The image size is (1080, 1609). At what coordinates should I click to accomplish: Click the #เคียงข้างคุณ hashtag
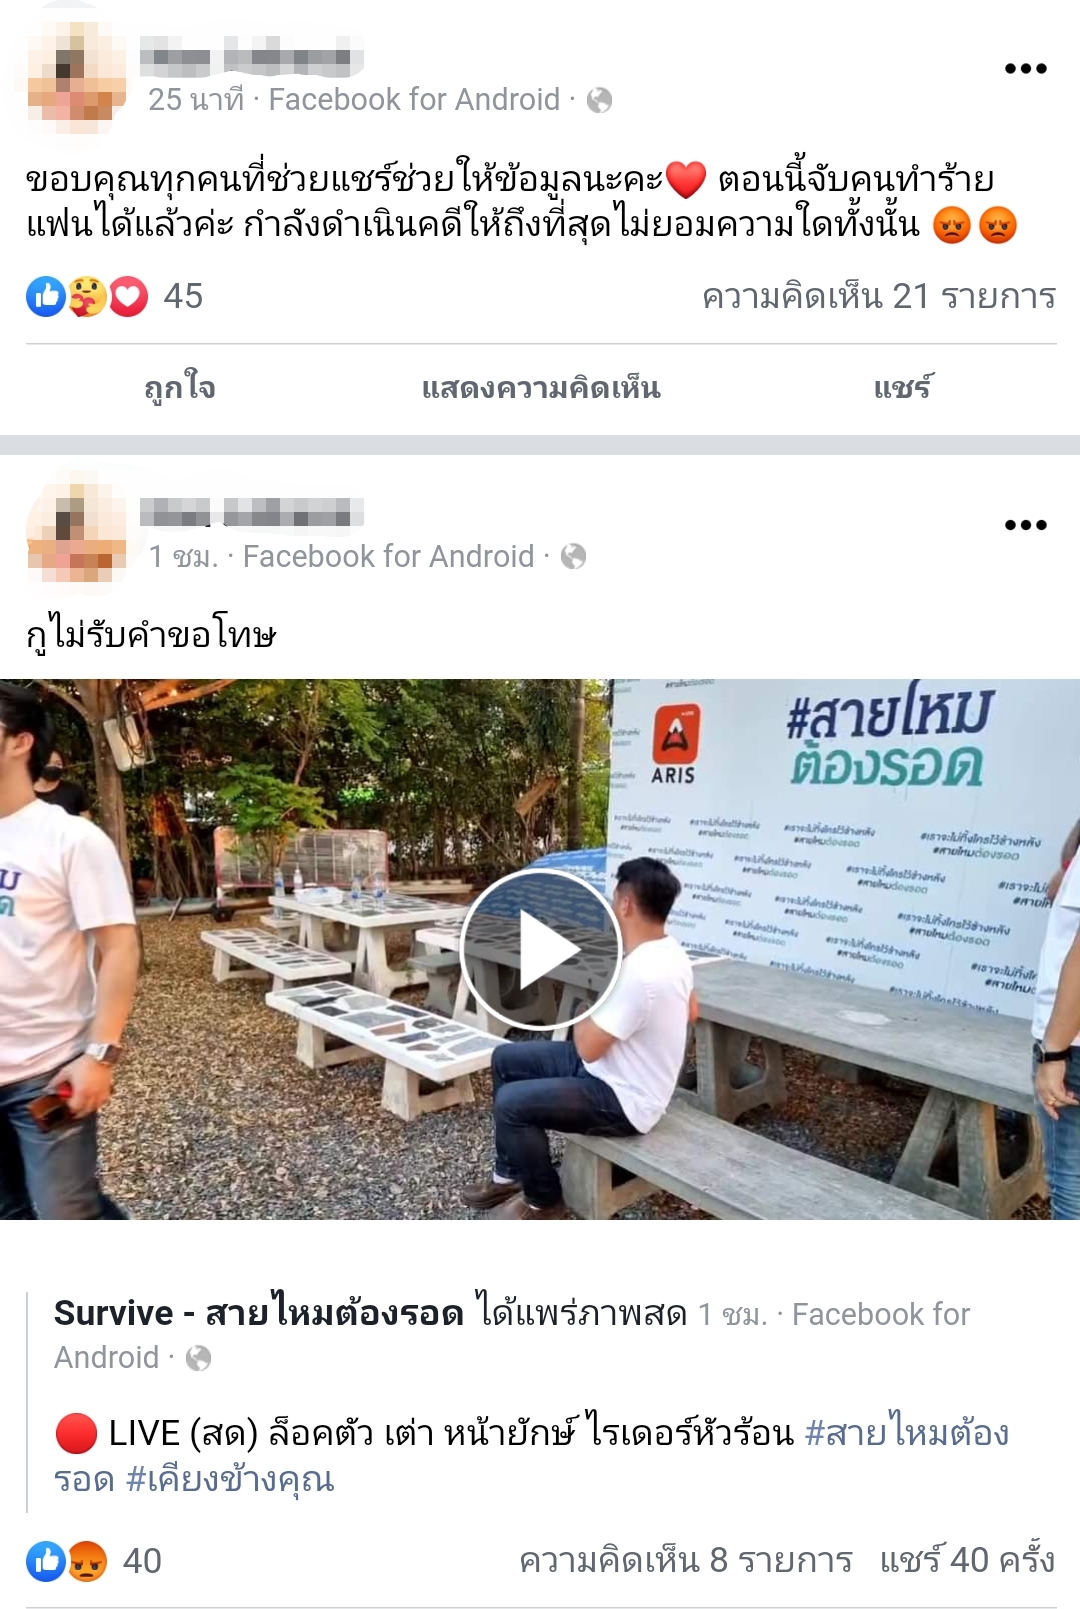(x=230, y=1479)
